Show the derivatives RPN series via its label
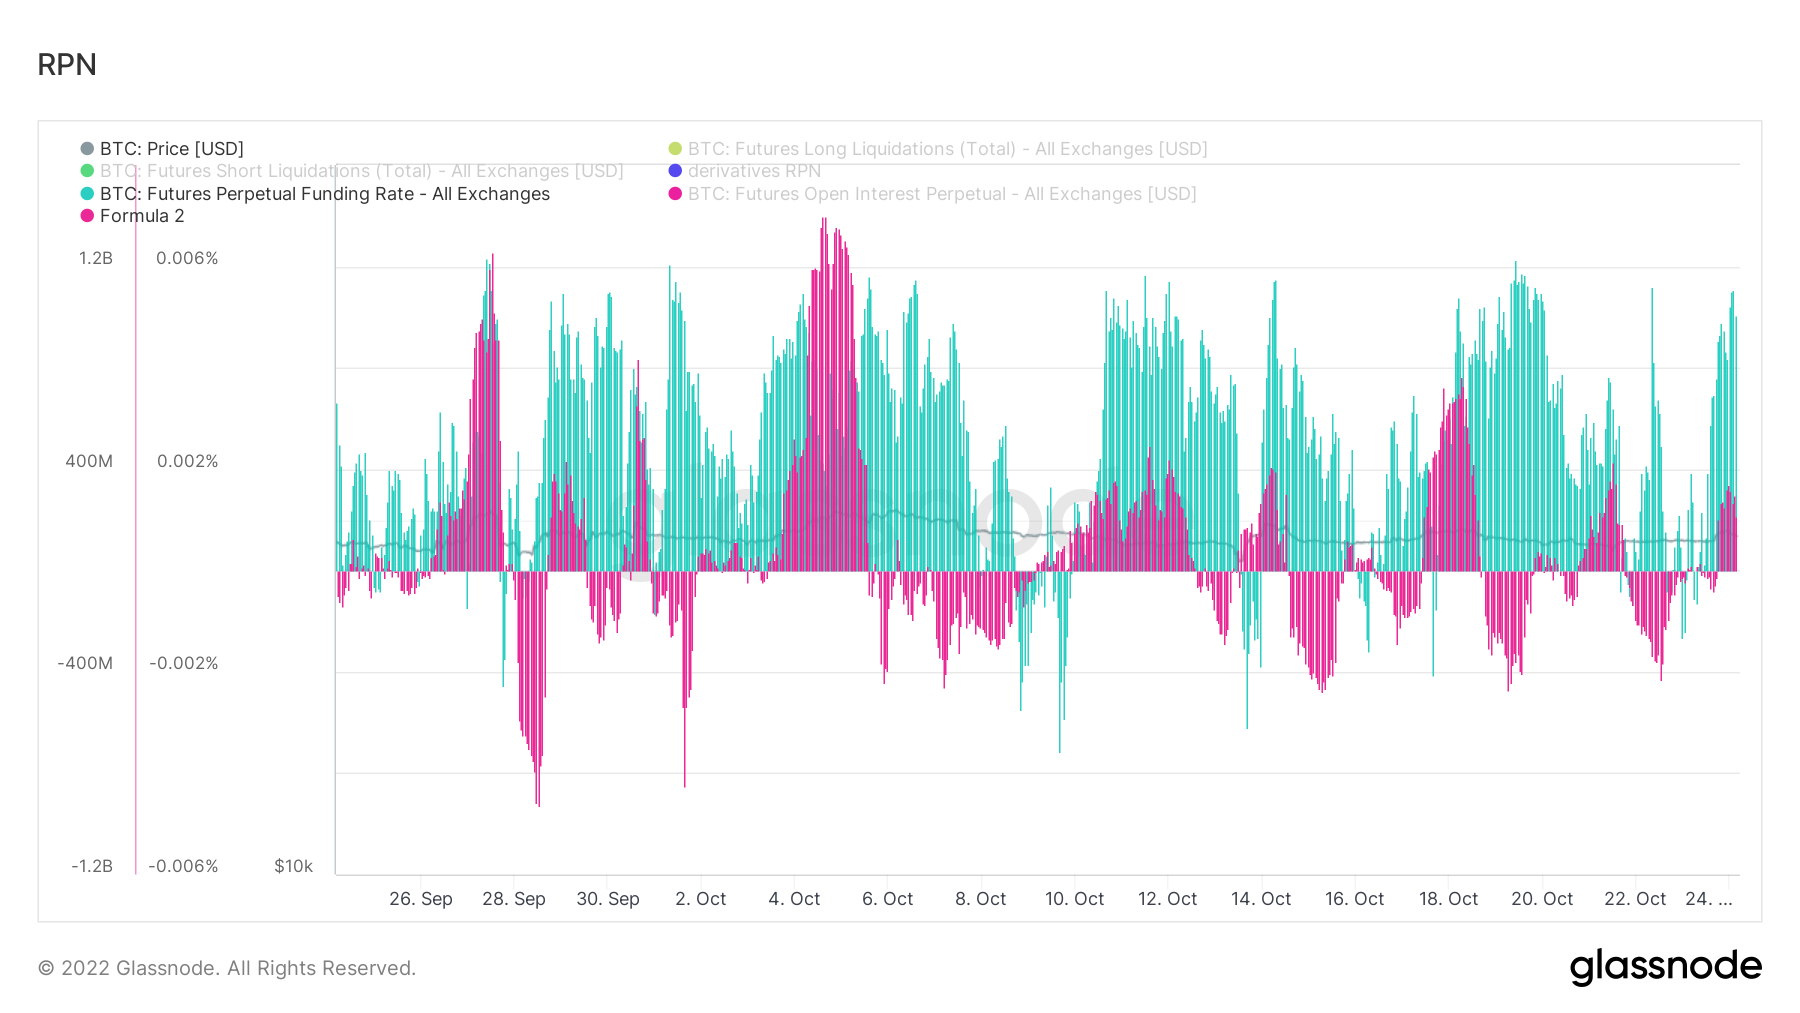Screen dimensions: 1800x1013 pyautogui.click(x=754, y=171)
